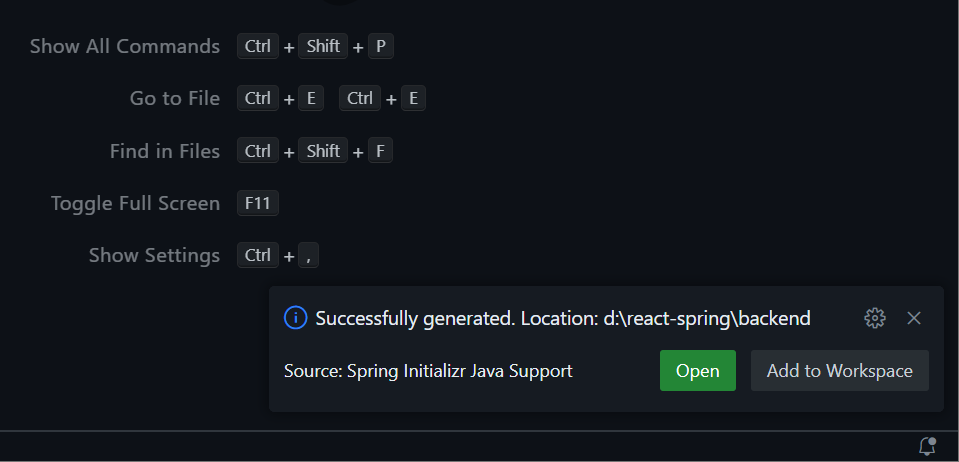Click the Source: Spring Initializr Java Support text
The image size is (959, 462).
(428, 371)
